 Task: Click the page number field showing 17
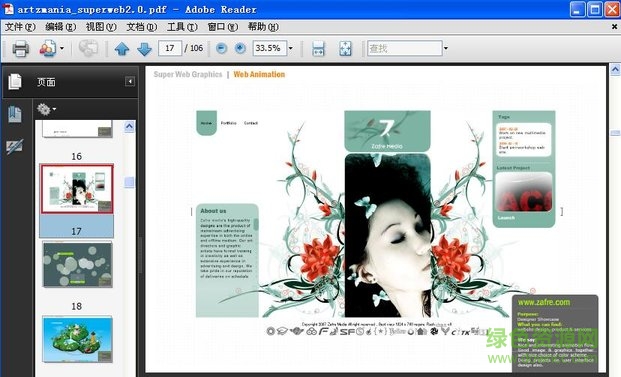(x=170, y=48)
